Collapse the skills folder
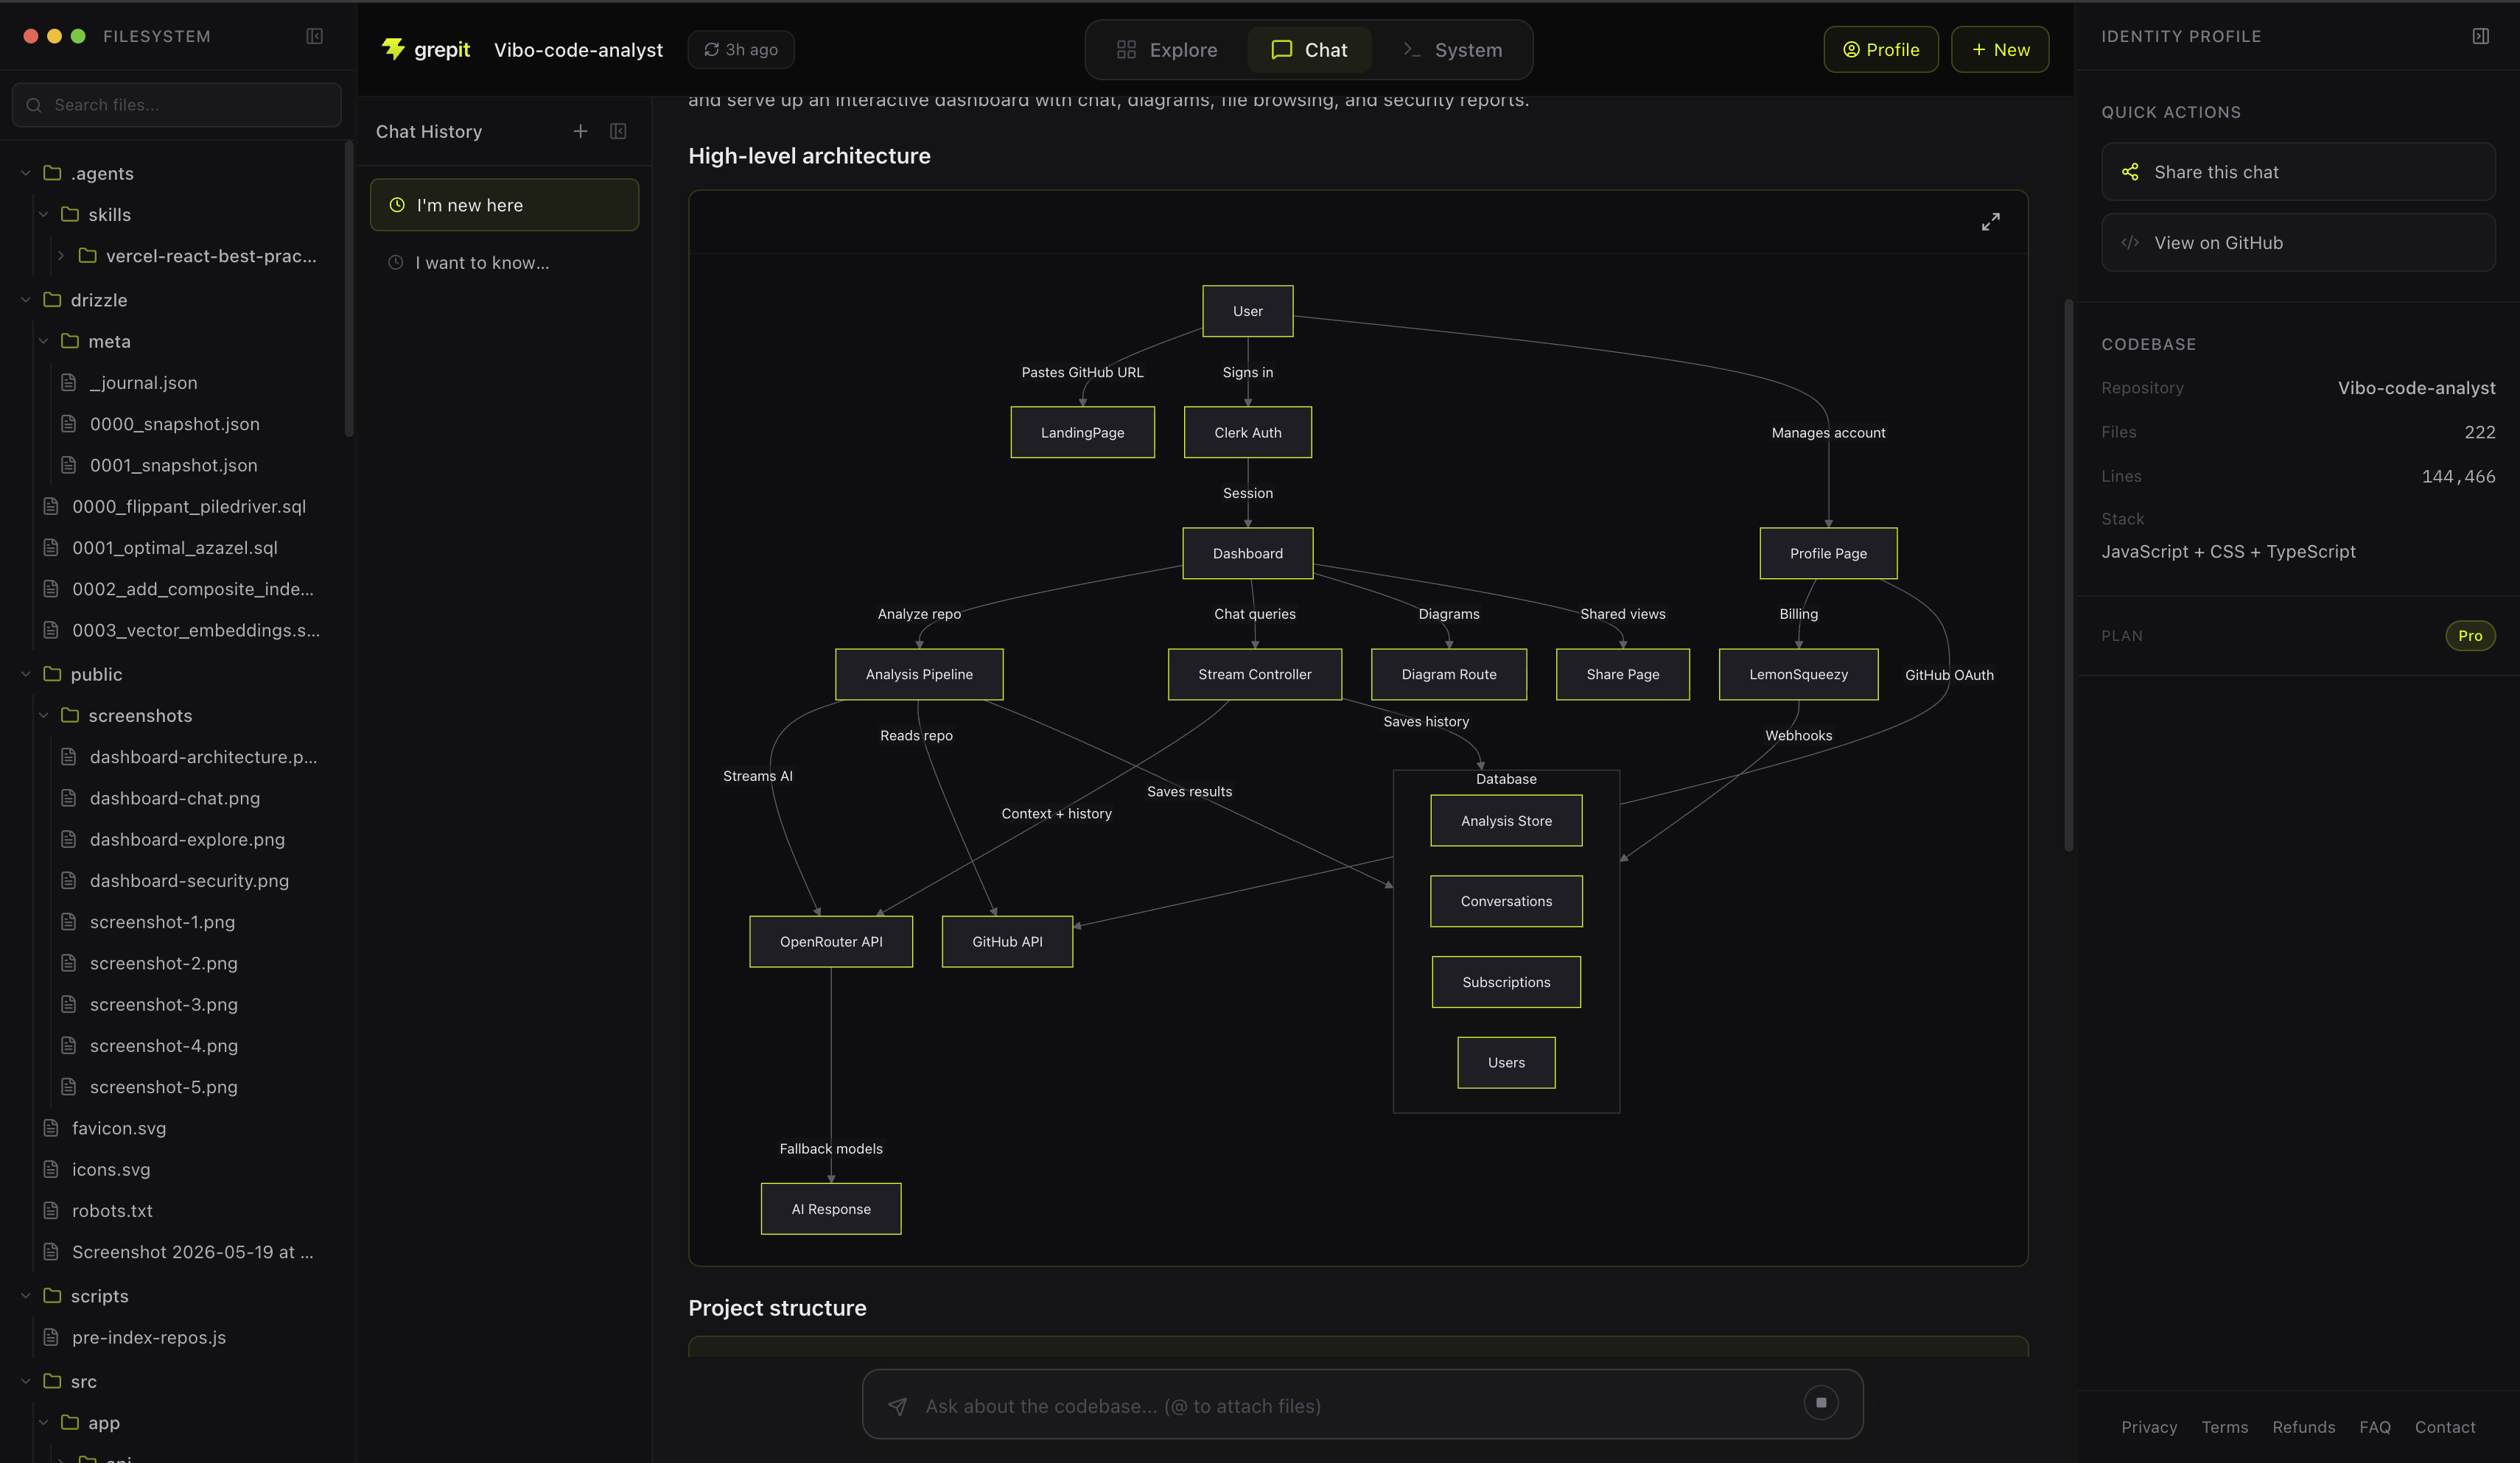Screen dimensions: 2520x1463 click(x=43, y=214)
